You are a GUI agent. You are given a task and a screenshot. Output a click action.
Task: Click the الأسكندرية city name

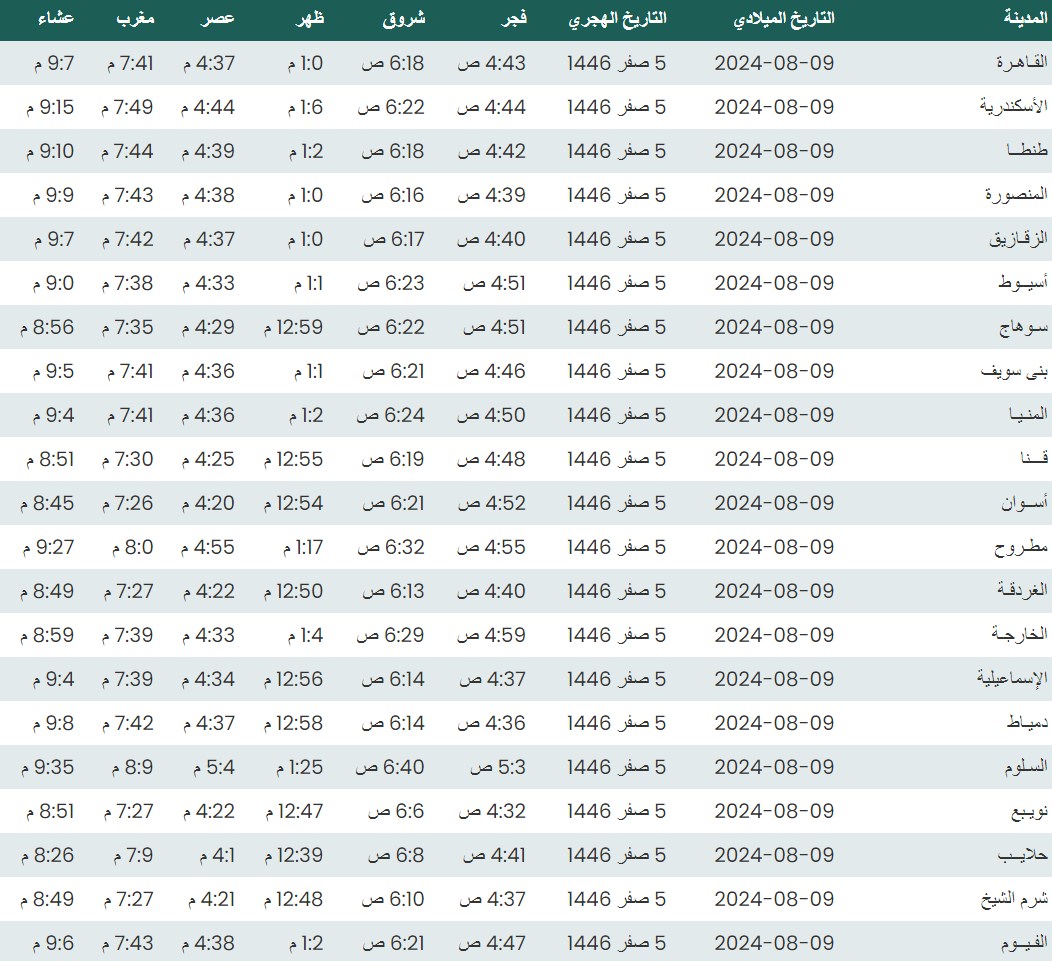point(1013,107)
